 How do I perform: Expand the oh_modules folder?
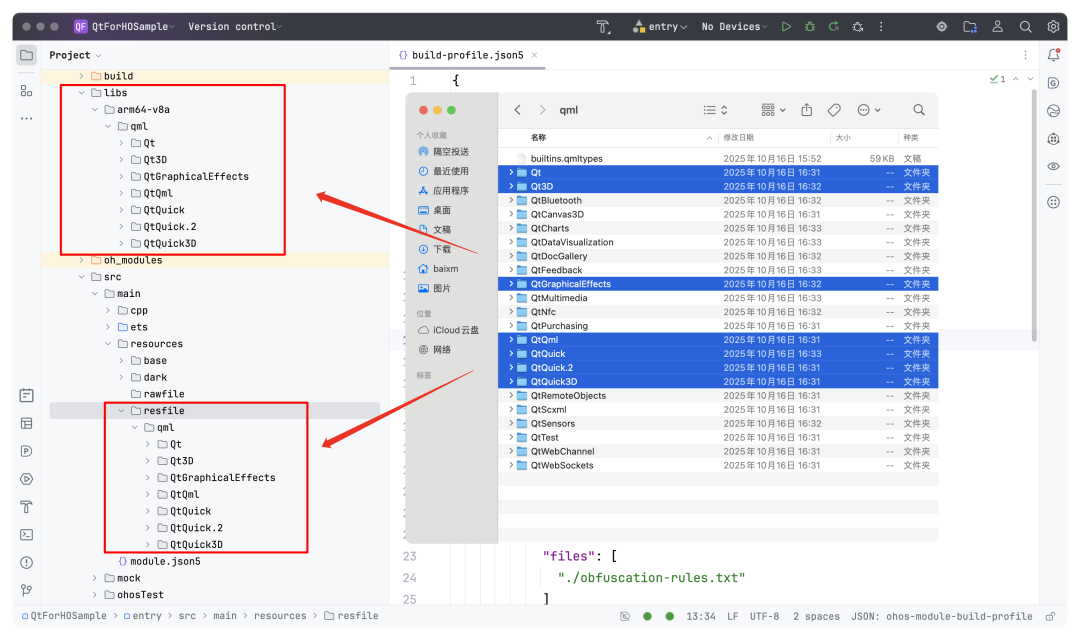81,260
